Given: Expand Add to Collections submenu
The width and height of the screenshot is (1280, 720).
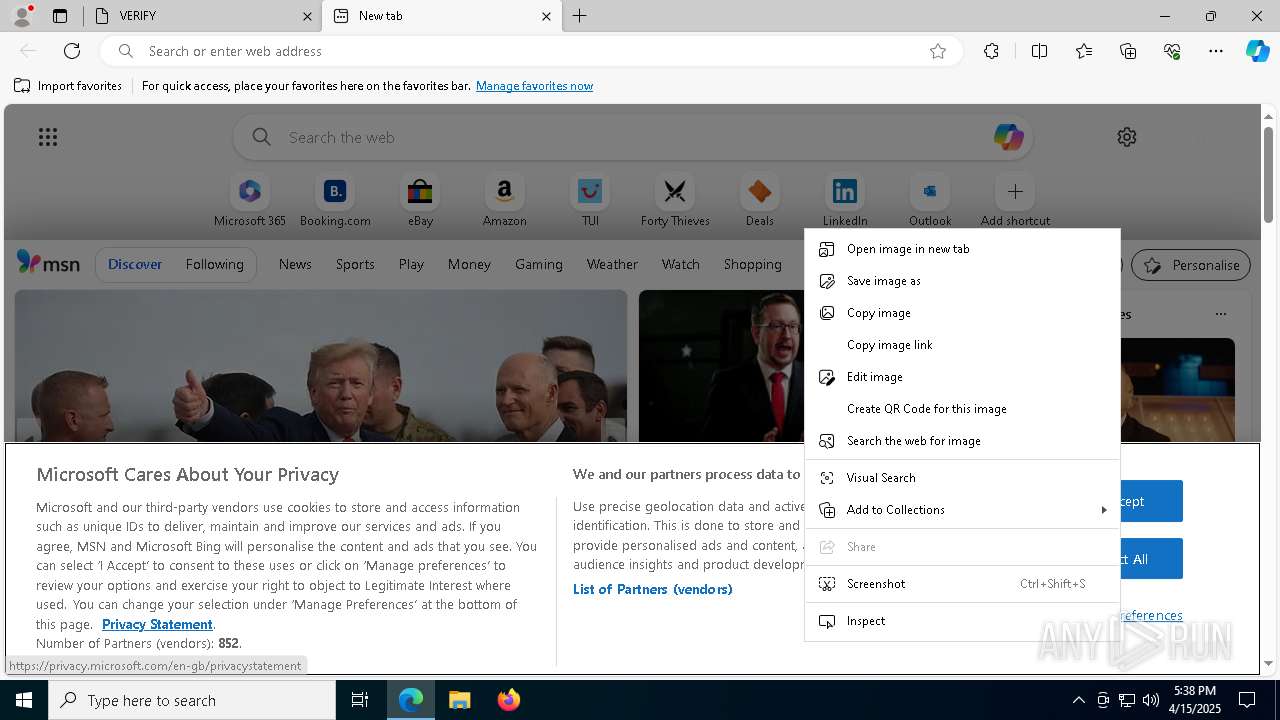Looking at the screenshot, I should pos(962,510).
